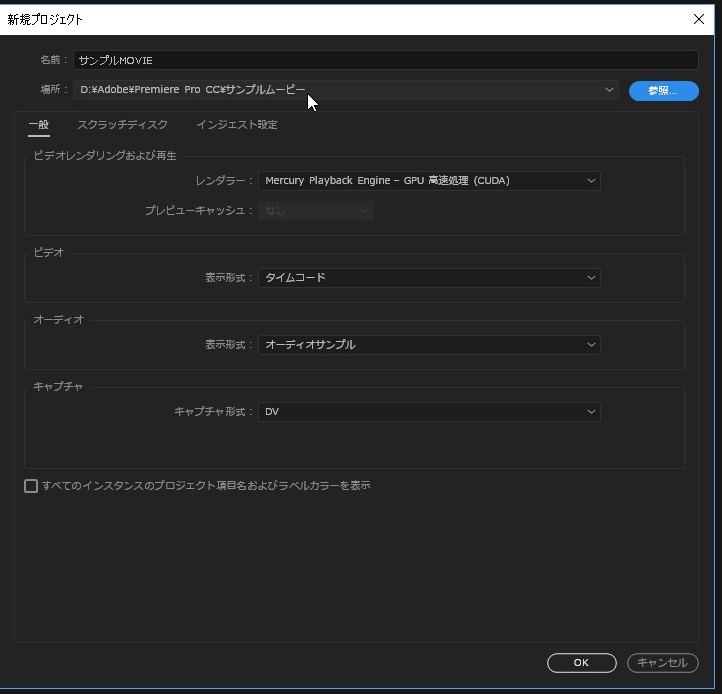Screen dimensions: 722x694
Task: Switch to the 一般 tab
Action: [38, 125]
